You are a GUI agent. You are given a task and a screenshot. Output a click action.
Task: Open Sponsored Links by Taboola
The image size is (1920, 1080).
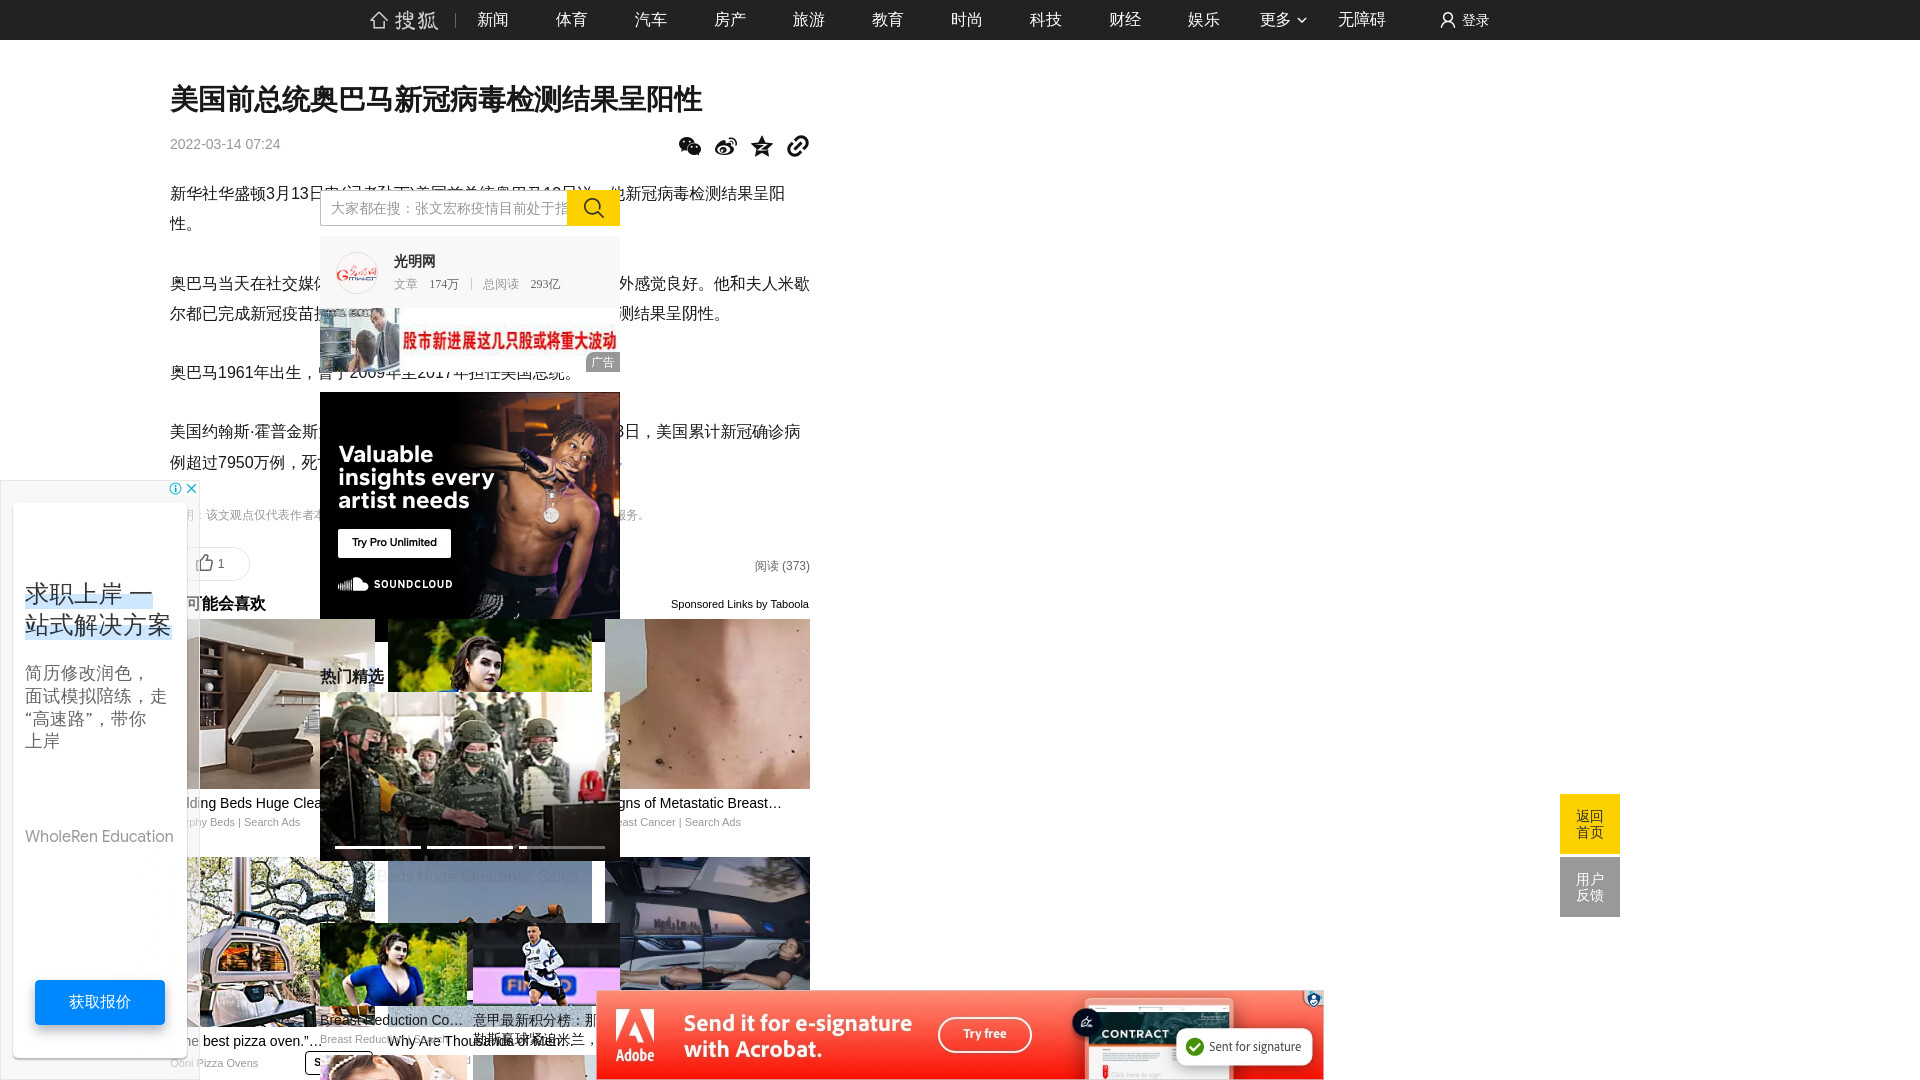point(740,604)
